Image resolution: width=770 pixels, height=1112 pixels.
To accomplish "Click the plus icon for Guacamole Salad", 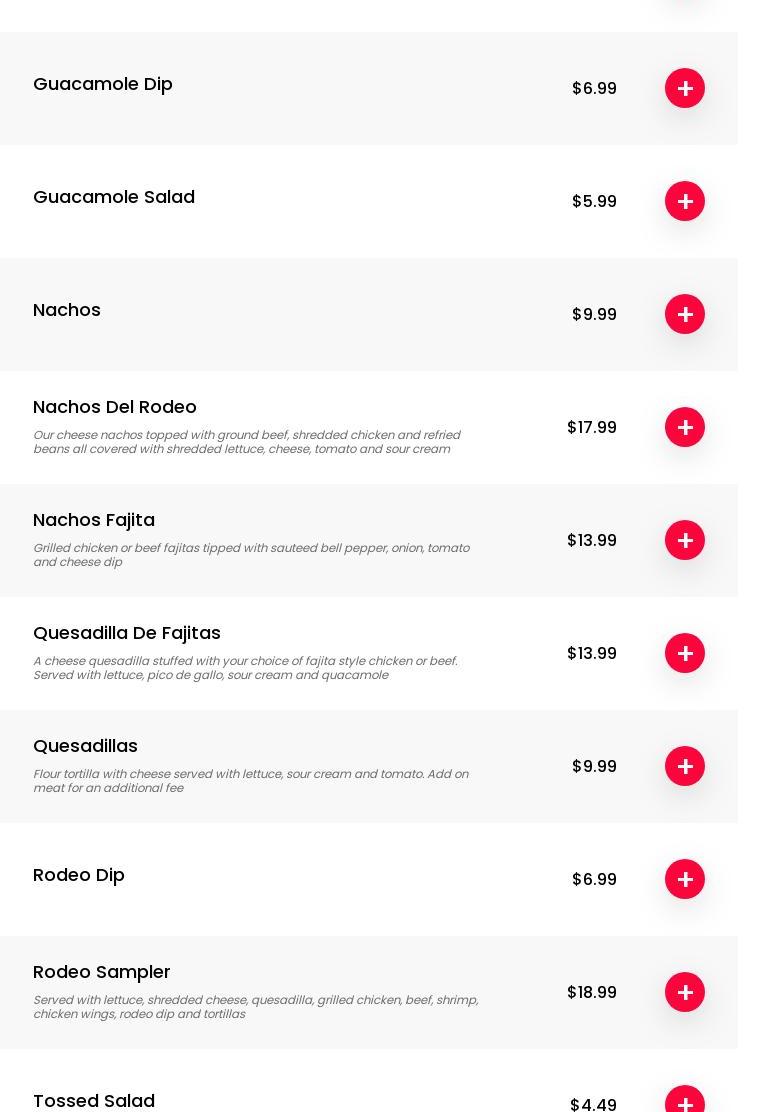I will (685, 201).
